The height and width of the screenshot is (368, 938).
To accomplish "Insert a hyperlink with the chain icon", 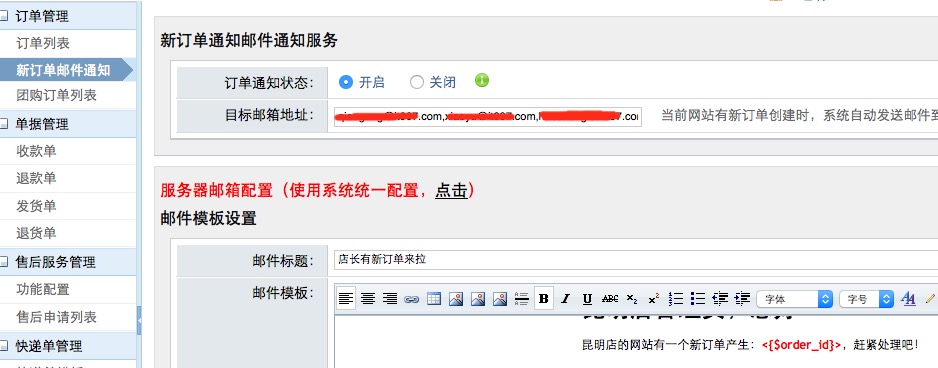I will (412, 299).
